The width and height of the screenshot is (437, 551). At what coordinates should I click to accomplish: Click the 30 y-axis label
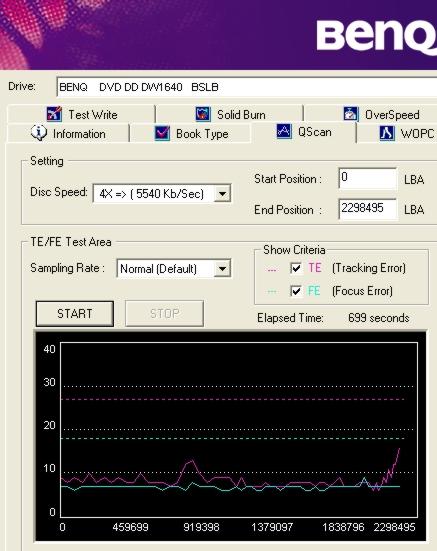point(49,382)
